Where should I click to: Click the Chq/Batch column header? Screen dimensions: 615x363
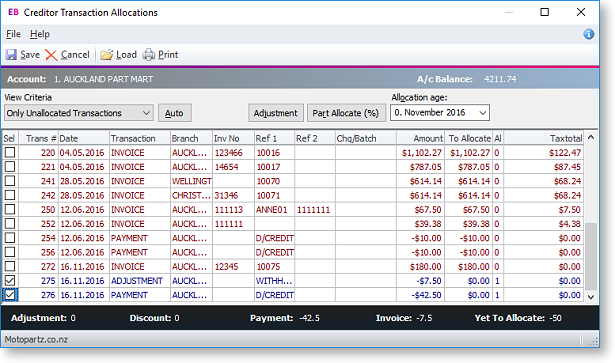coord(366,138)
